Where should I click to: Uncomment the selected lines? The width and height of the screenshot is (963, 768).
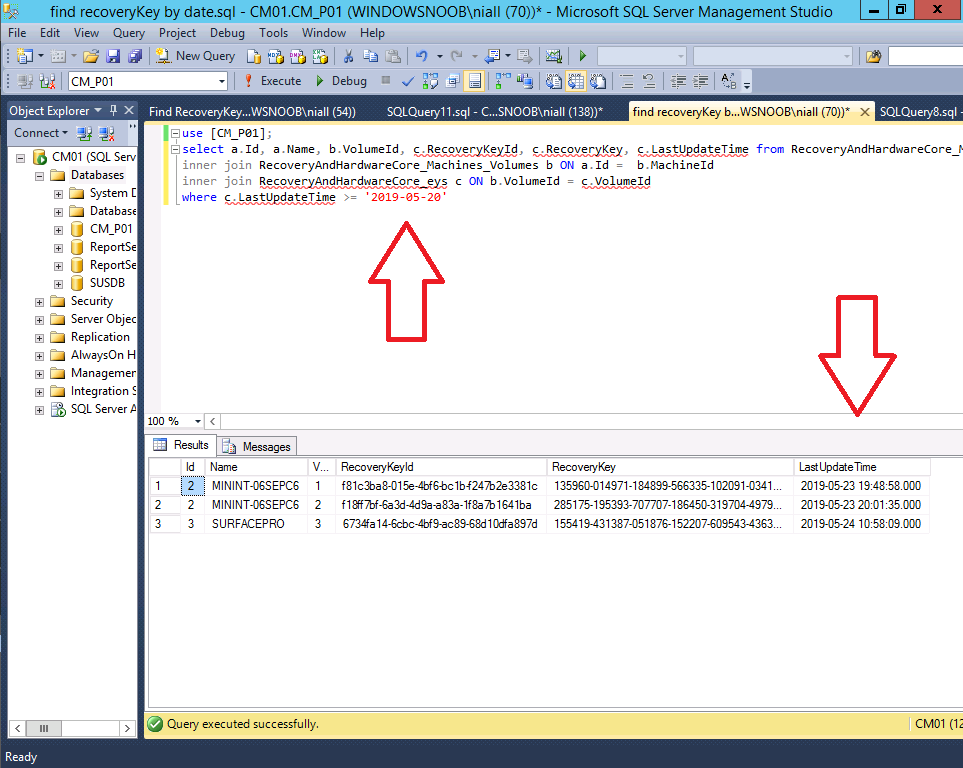click(x=649, y=81)
